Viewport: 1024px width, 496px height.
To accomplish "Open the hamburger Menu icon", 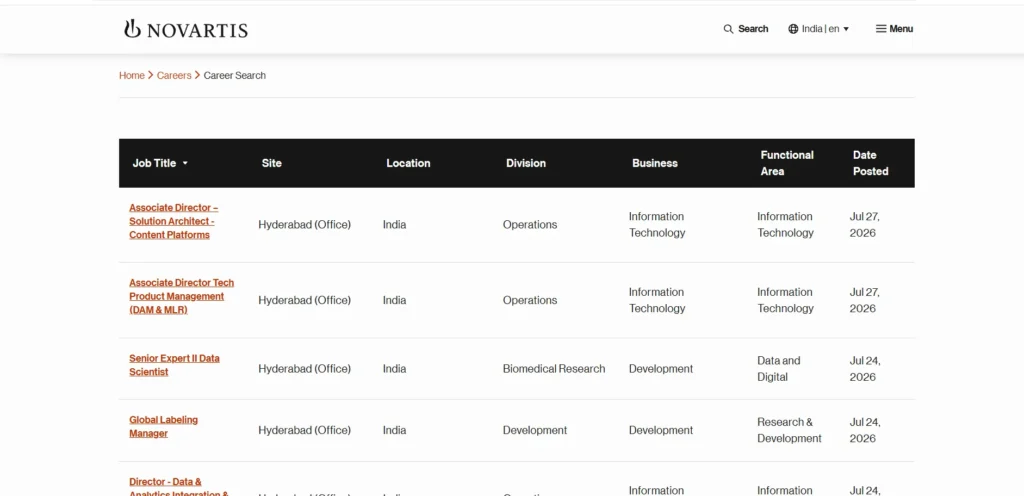I will [881, 29].
